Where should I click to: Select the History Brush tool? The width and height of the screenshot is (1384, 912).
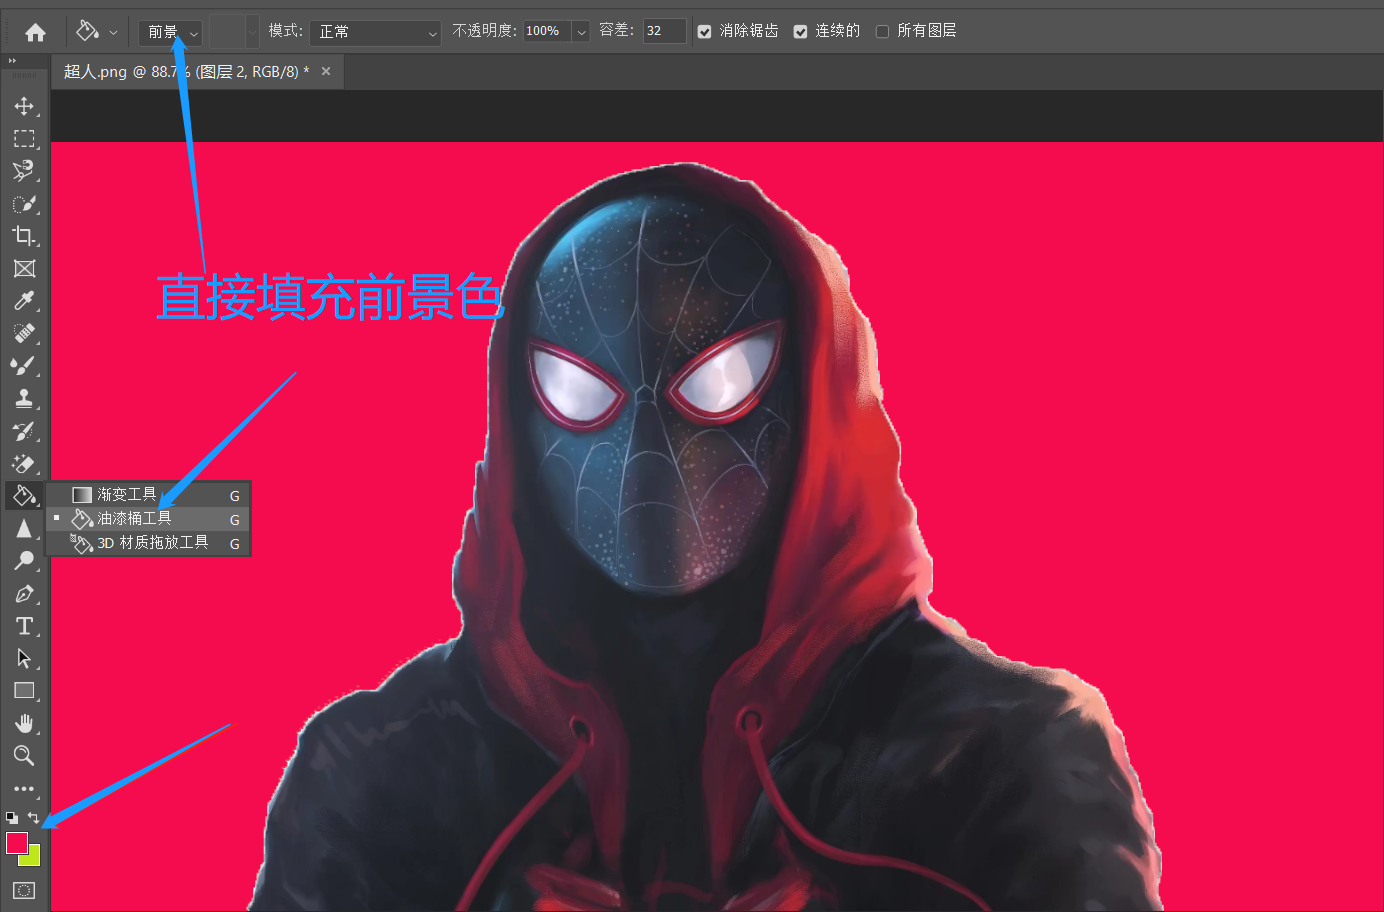(24, 431)
